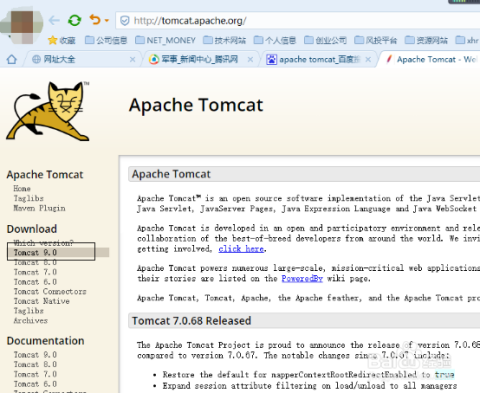Click the 'Tomcat 7.0.68 Released' heading
This screenshot has height=393, width=480.
pos(191,321)
